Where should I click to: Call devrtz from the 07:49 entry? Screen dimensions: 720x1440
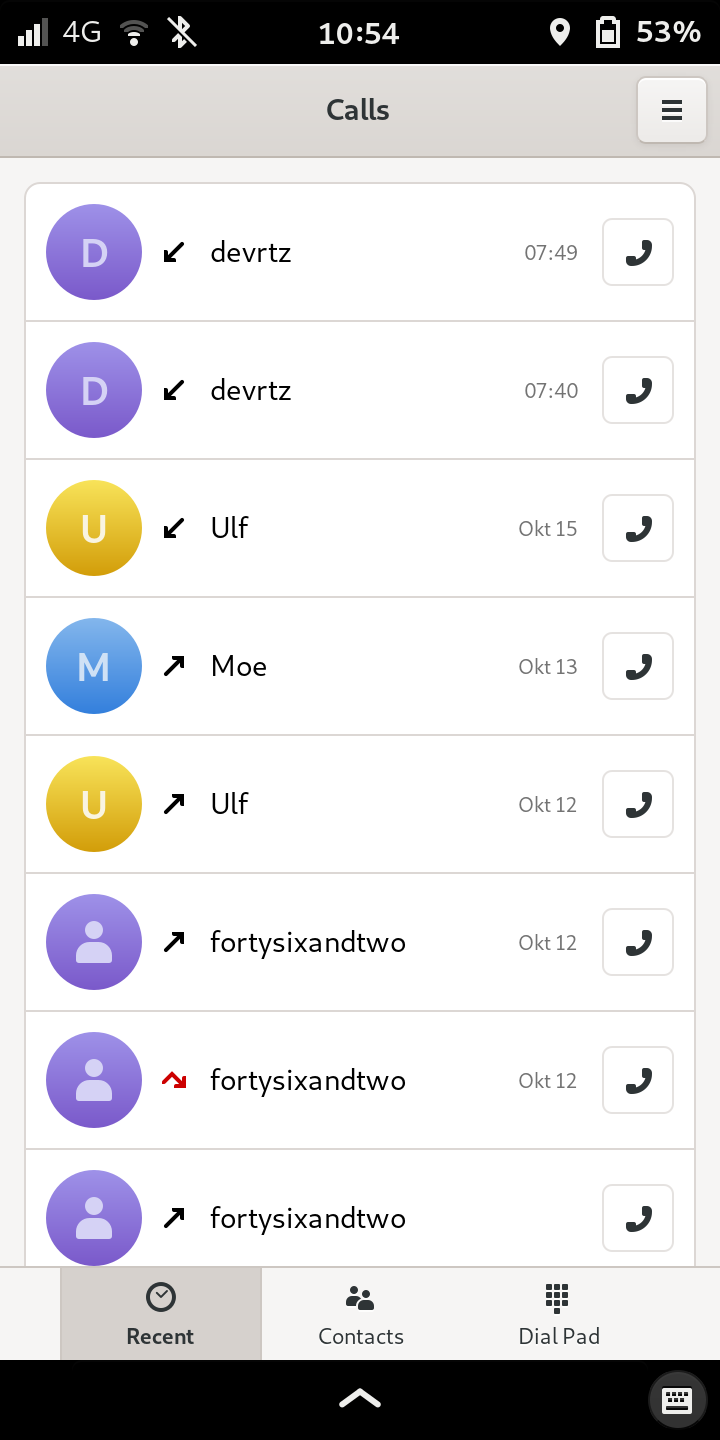[x=638, y=252]
